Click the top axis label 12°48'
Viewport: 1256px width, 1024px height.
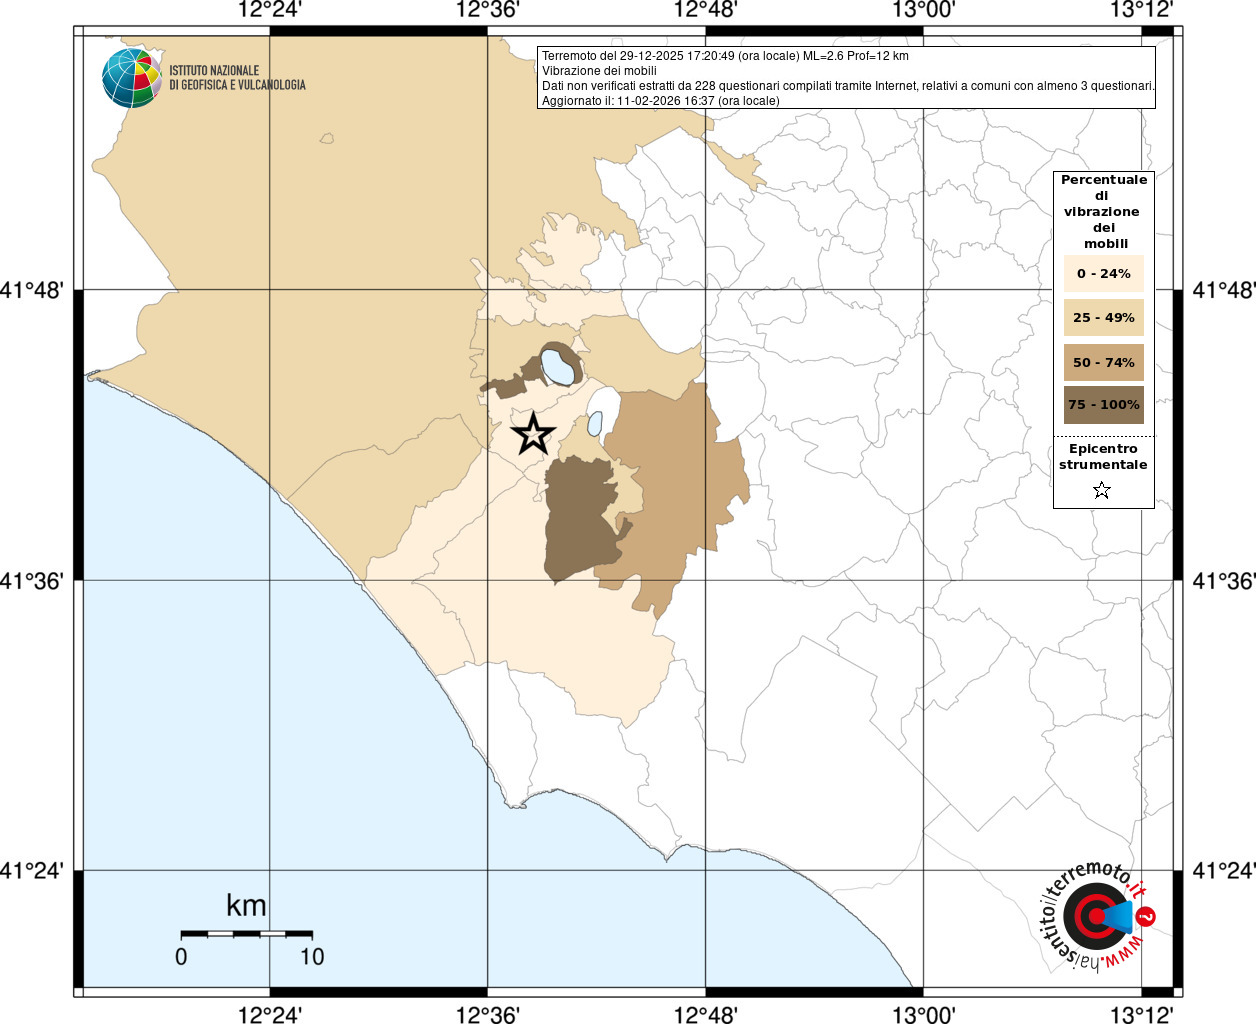[x=706, y=10]
